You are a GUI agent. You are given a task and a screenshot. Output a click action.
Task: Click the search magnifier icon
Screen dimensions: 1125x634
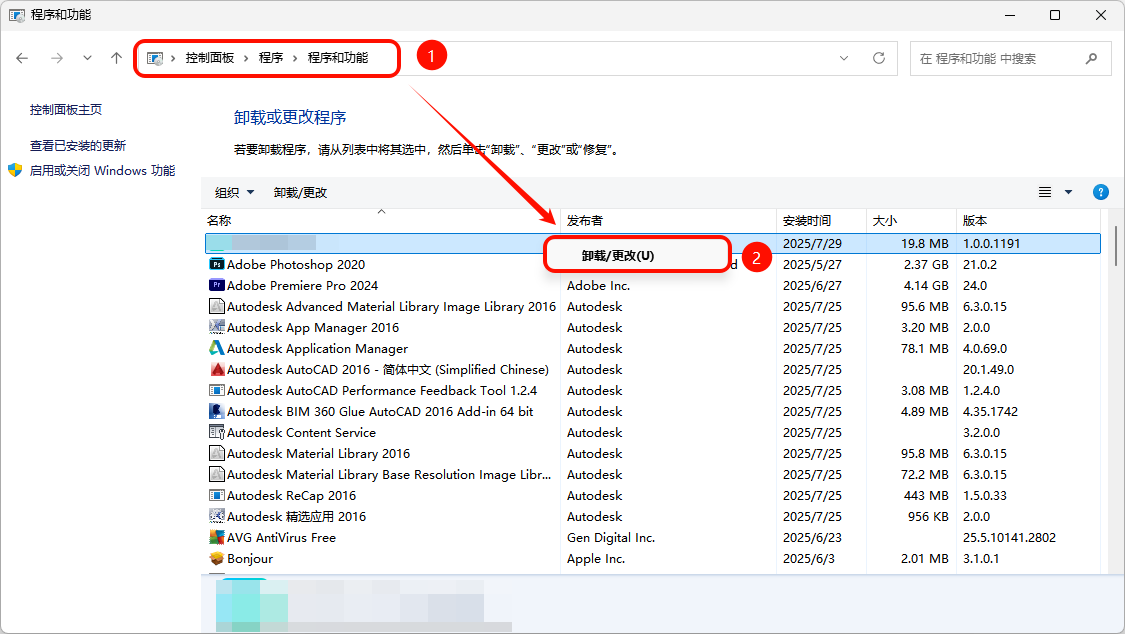(1091, 59)
